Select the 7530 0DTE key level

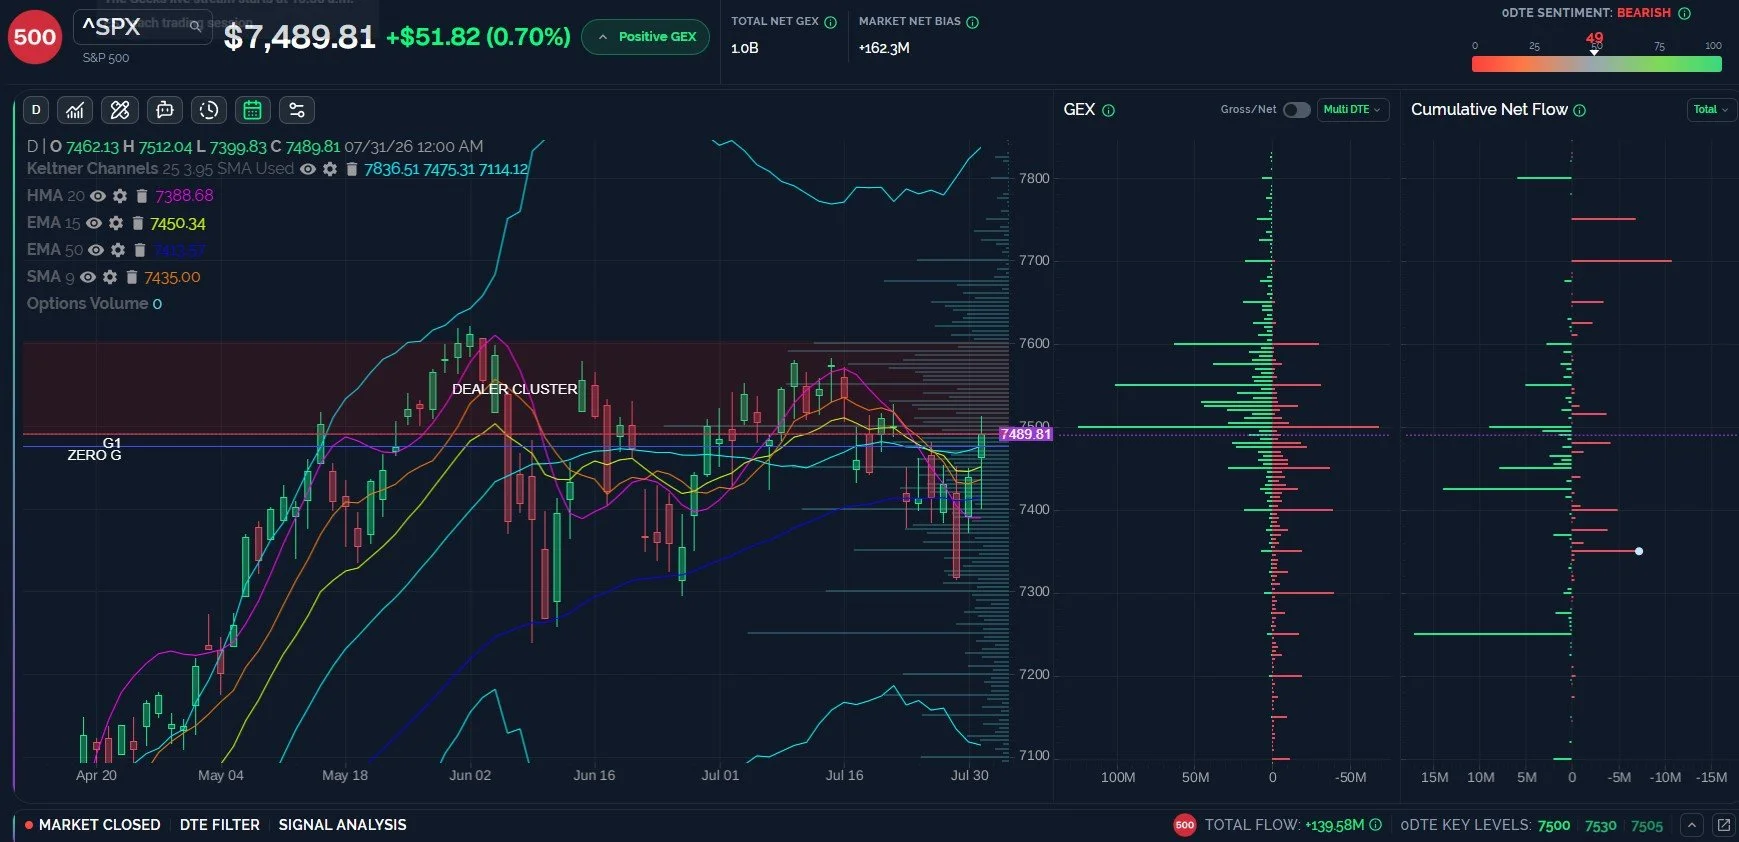pyautogui.click(x=1600, y=826)
